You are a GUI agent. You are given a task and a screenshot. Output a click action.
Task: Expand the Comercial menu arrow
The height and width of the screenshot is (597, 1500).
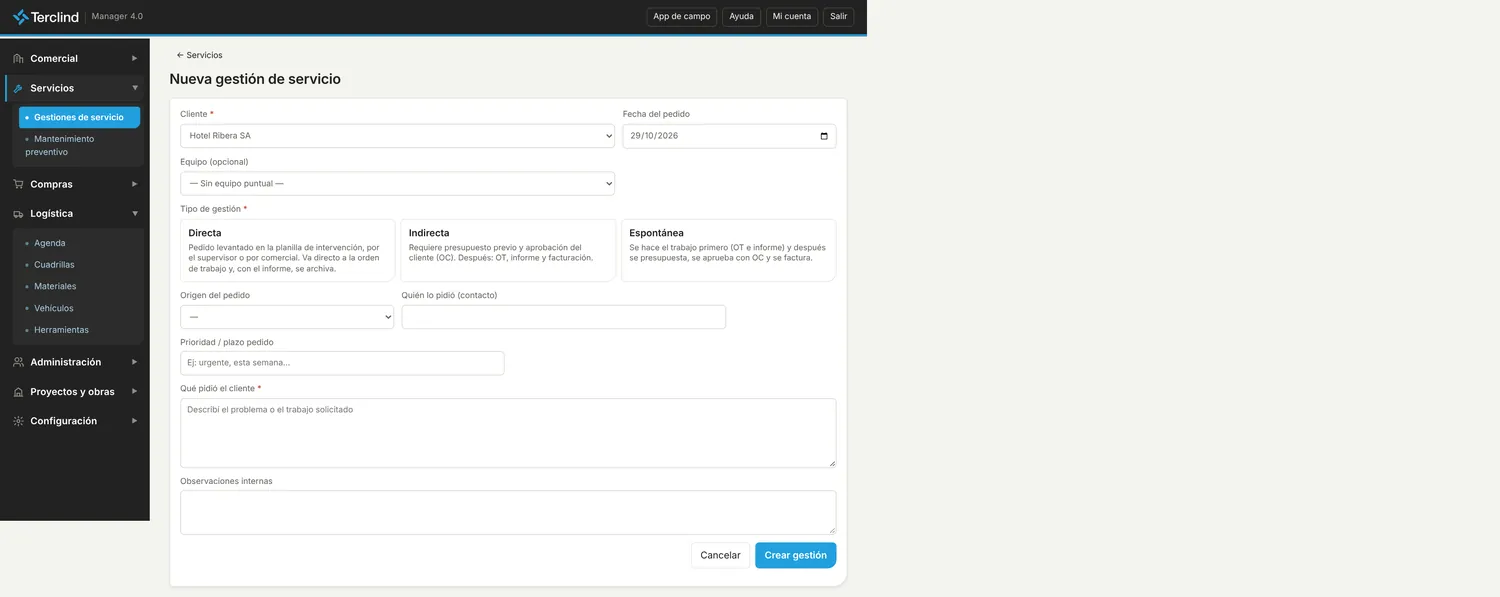pos(135,58)
